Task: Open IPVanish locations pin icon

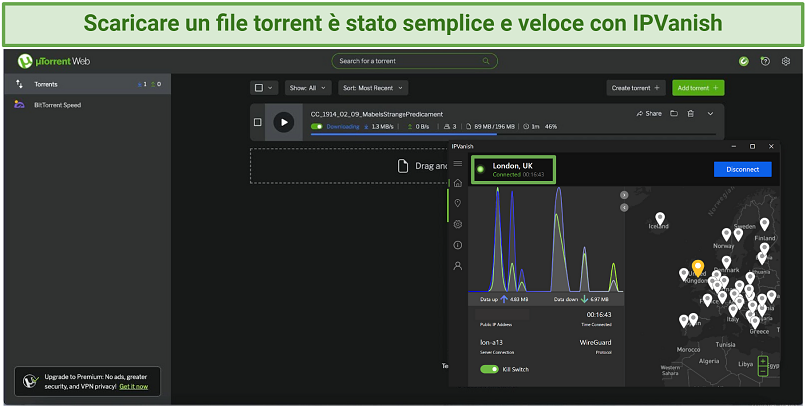Action: [457, 203]
